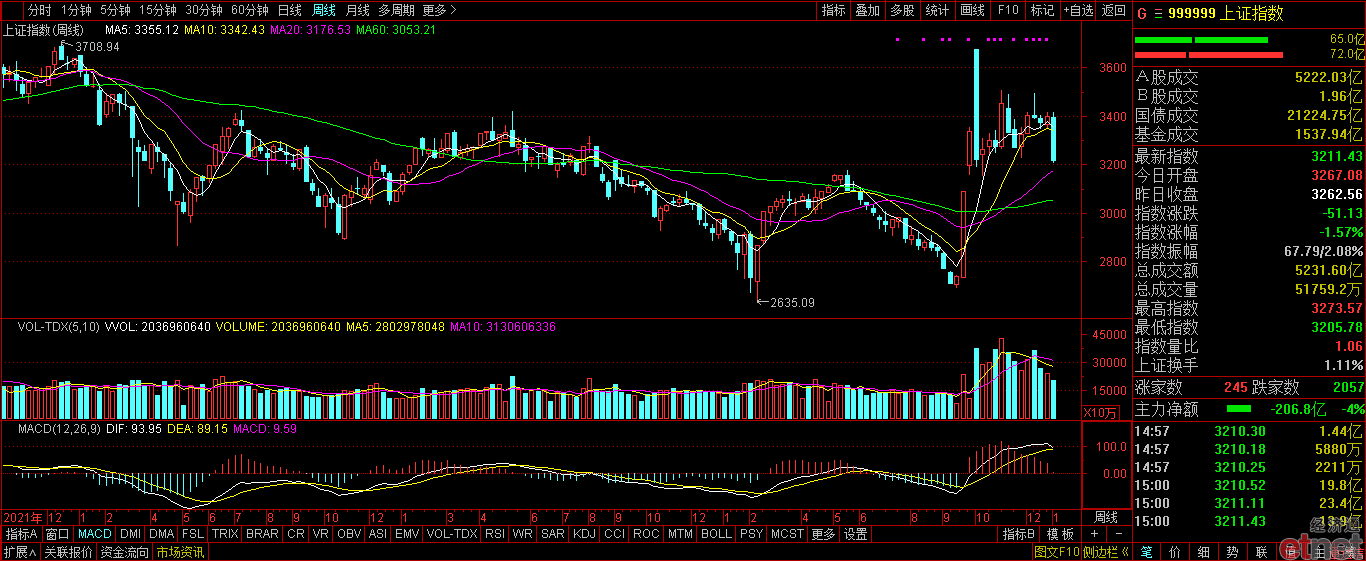The image size is (1366, 561).
Task: Open 多周期 multi-period view
Action: click(x=397, y=10)
